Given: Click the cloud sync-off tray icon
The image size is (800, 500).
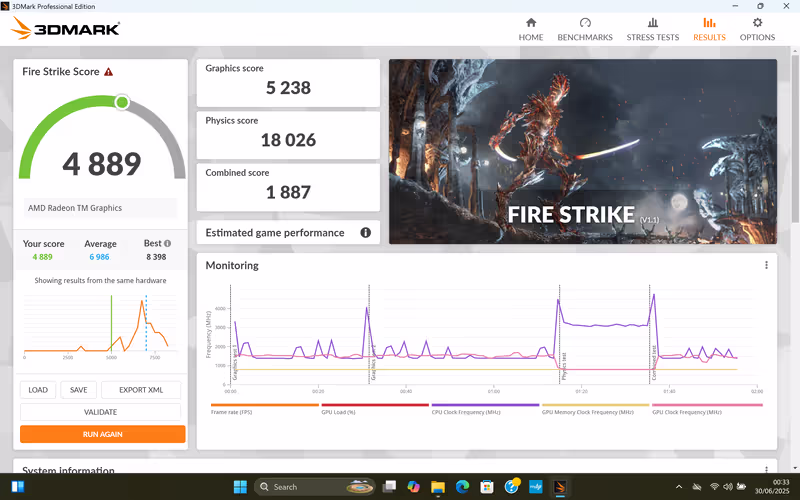Looking at the screenshot, I should point(696,487).
